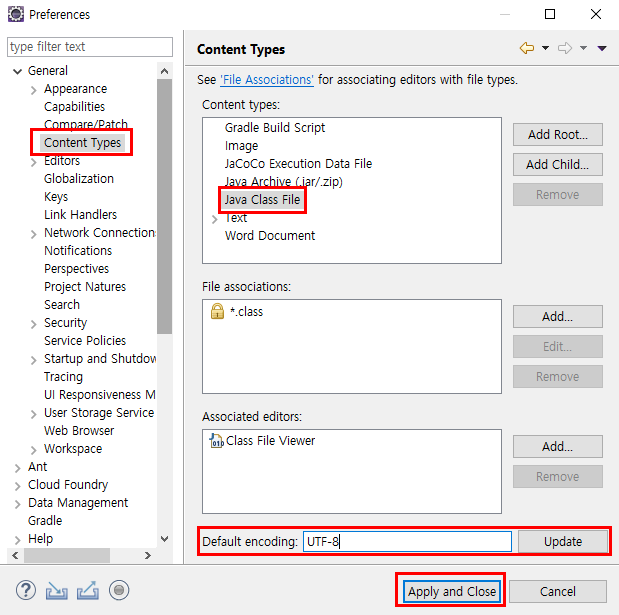
Task: Click the tree scrollbar up arrow
Action: pos(164,71)
